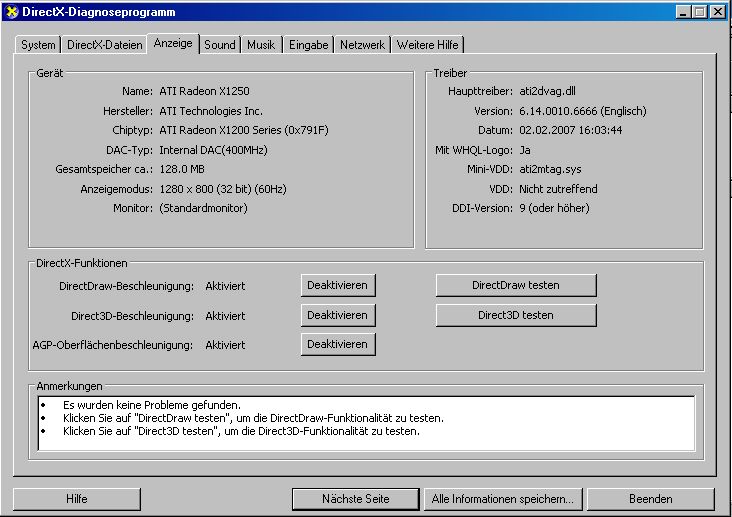The image size is (732, 517).
Task: Click 'Internal DAC(400MHz)' value
Action: (x=213, y=150)
